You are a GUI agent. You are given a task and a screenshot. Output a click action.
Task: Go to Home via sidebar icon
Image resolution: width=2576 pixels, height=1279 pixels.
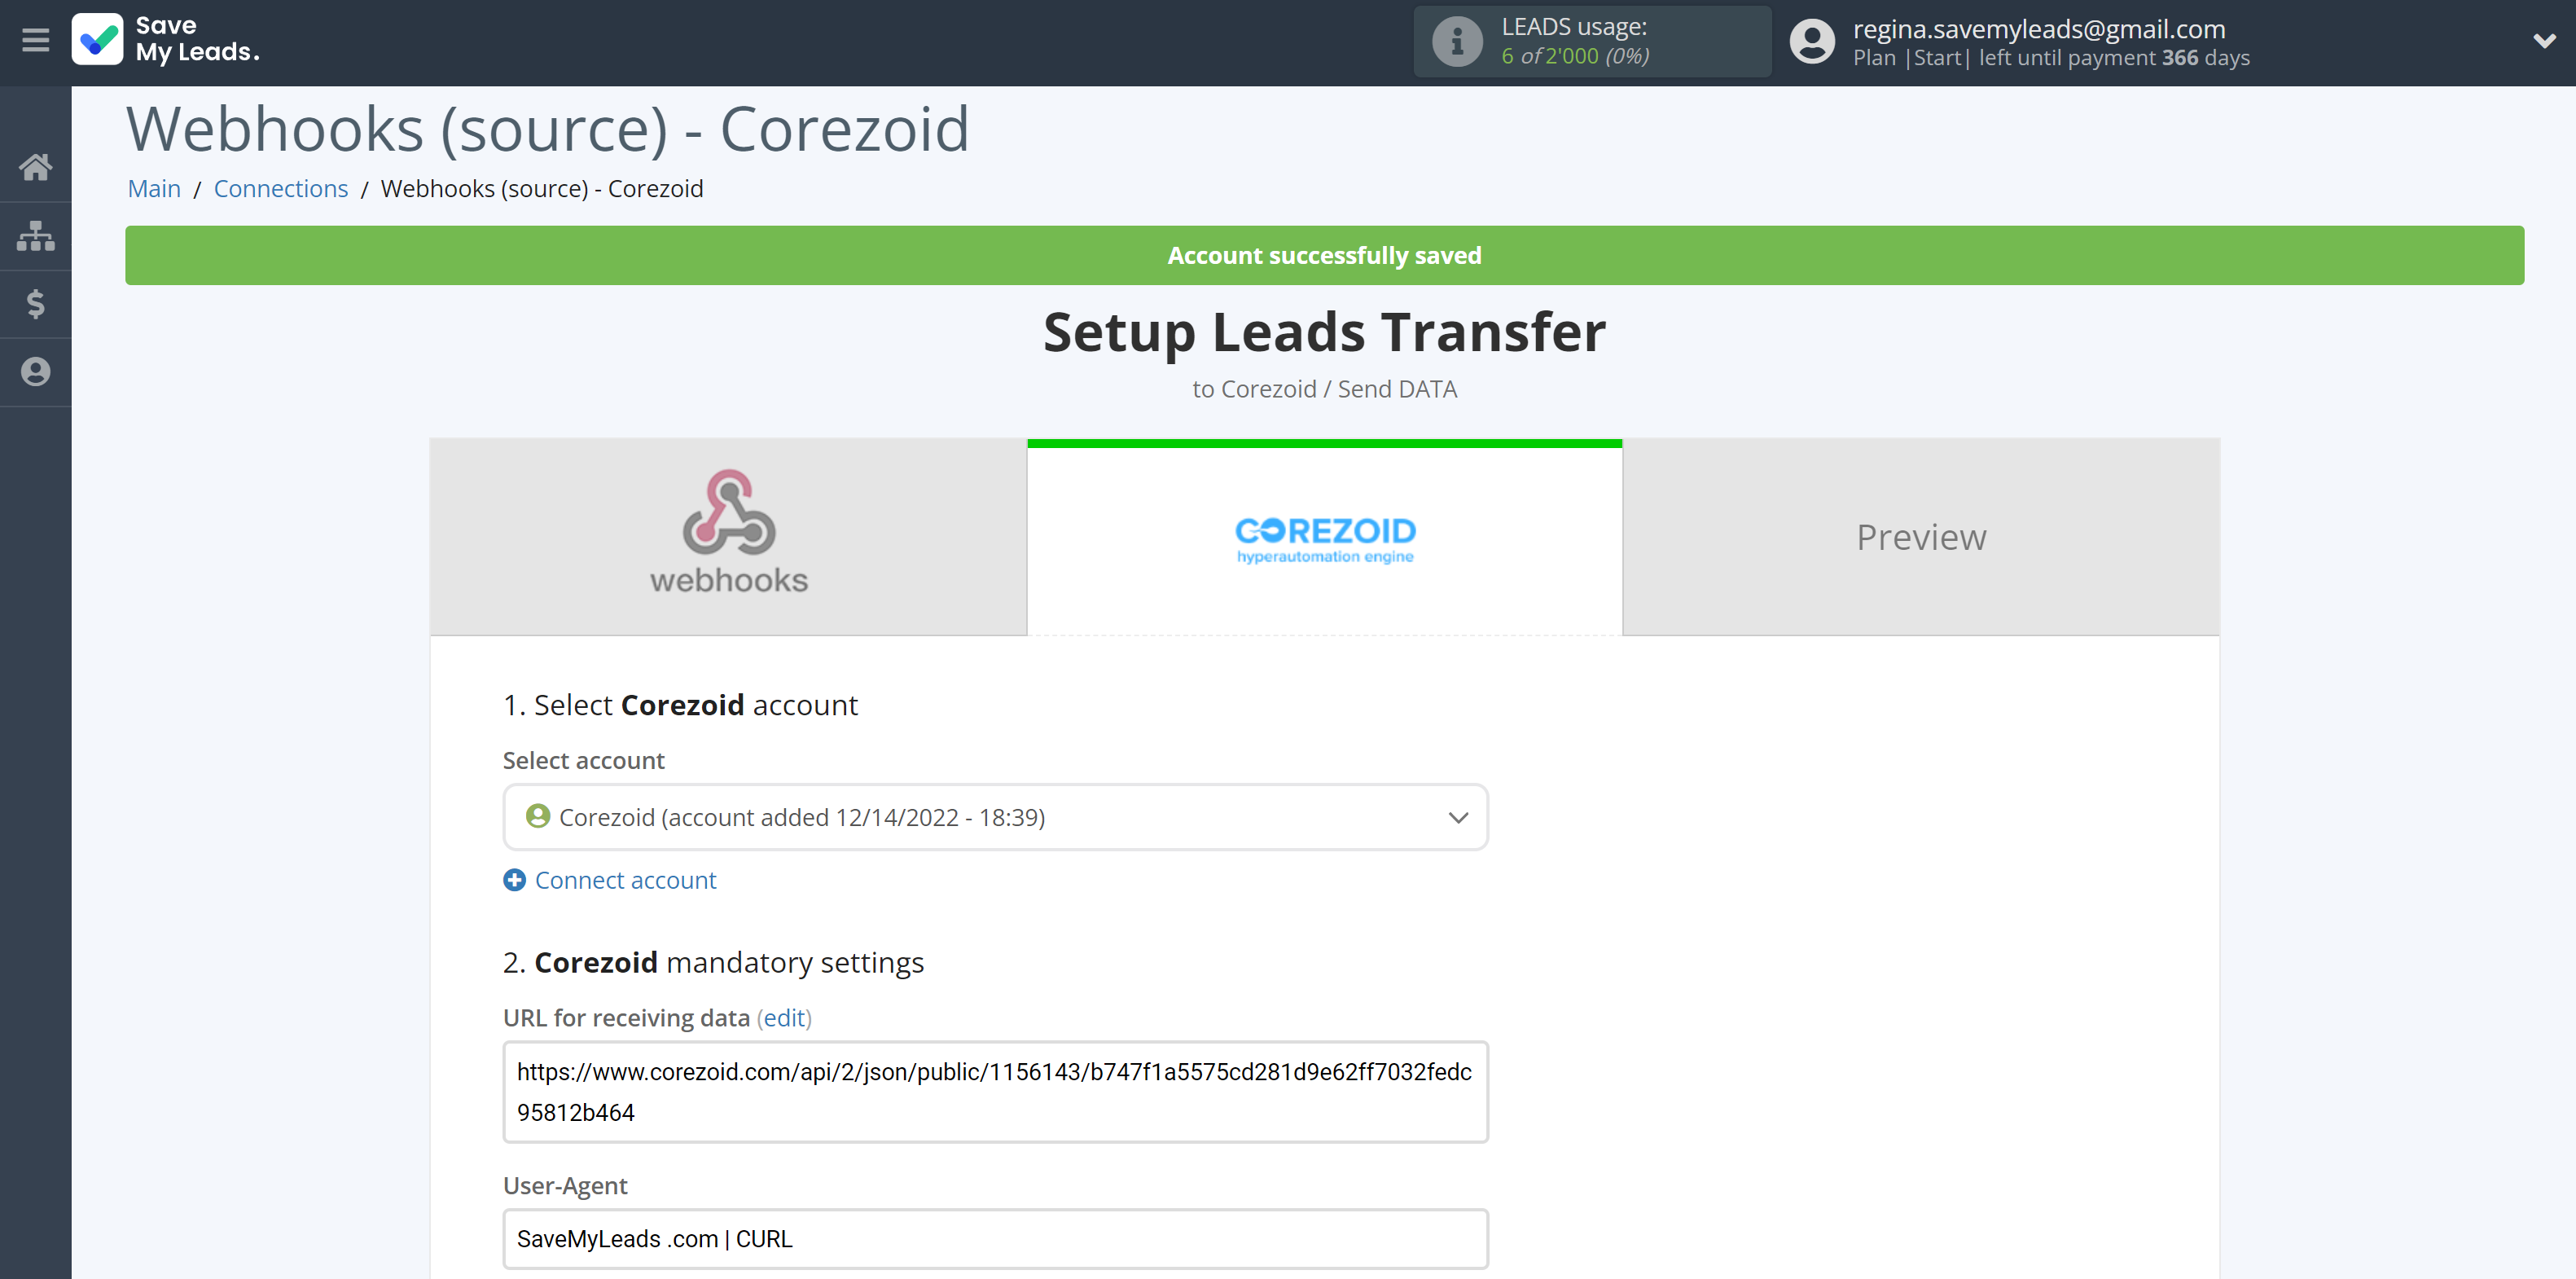[x=36, y=167]
